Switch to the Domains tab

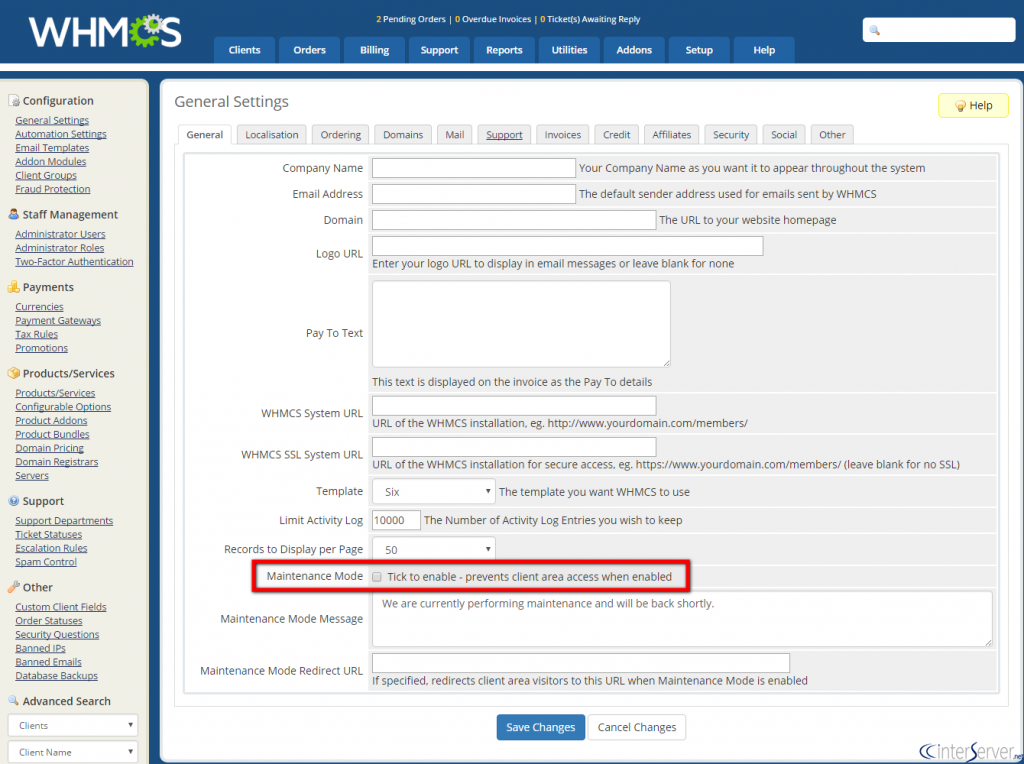[x=403, y=135]
